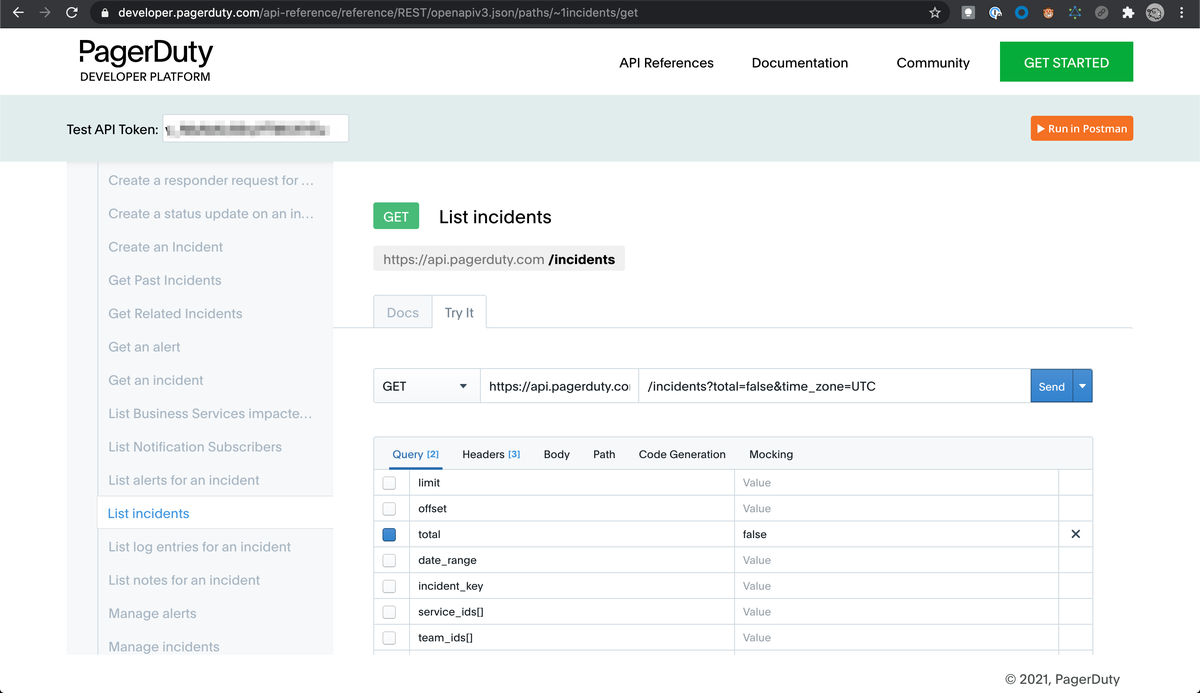The width and height of the screenshot is (1200, 693).
Task: Click the browser address bar URL
Action: 378,13
